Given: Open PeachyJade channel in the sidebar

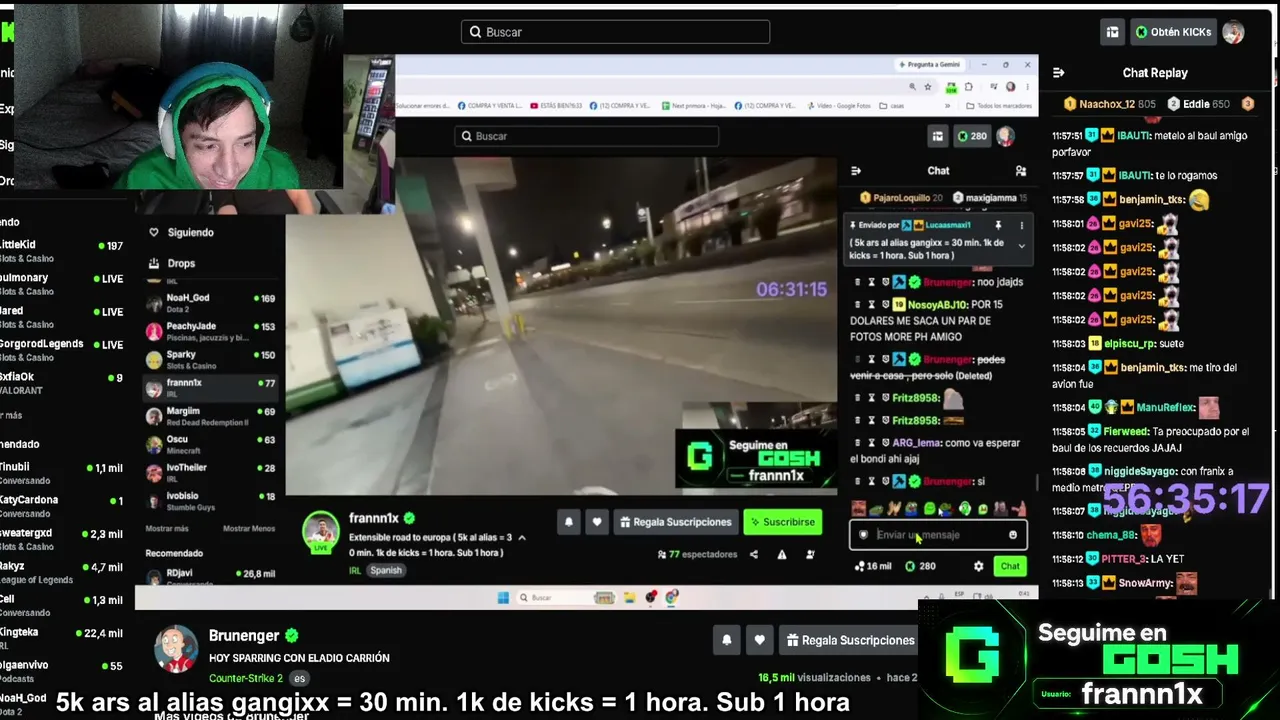Looking at the screenshot, I should [211, 331].
